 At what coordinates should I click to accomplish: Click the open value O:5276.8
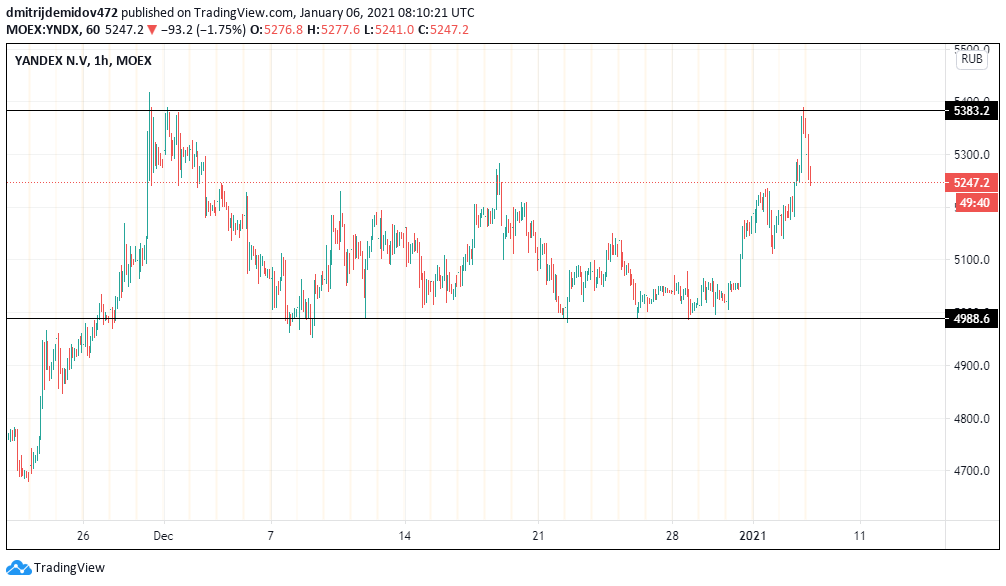(x=276, y=30)
